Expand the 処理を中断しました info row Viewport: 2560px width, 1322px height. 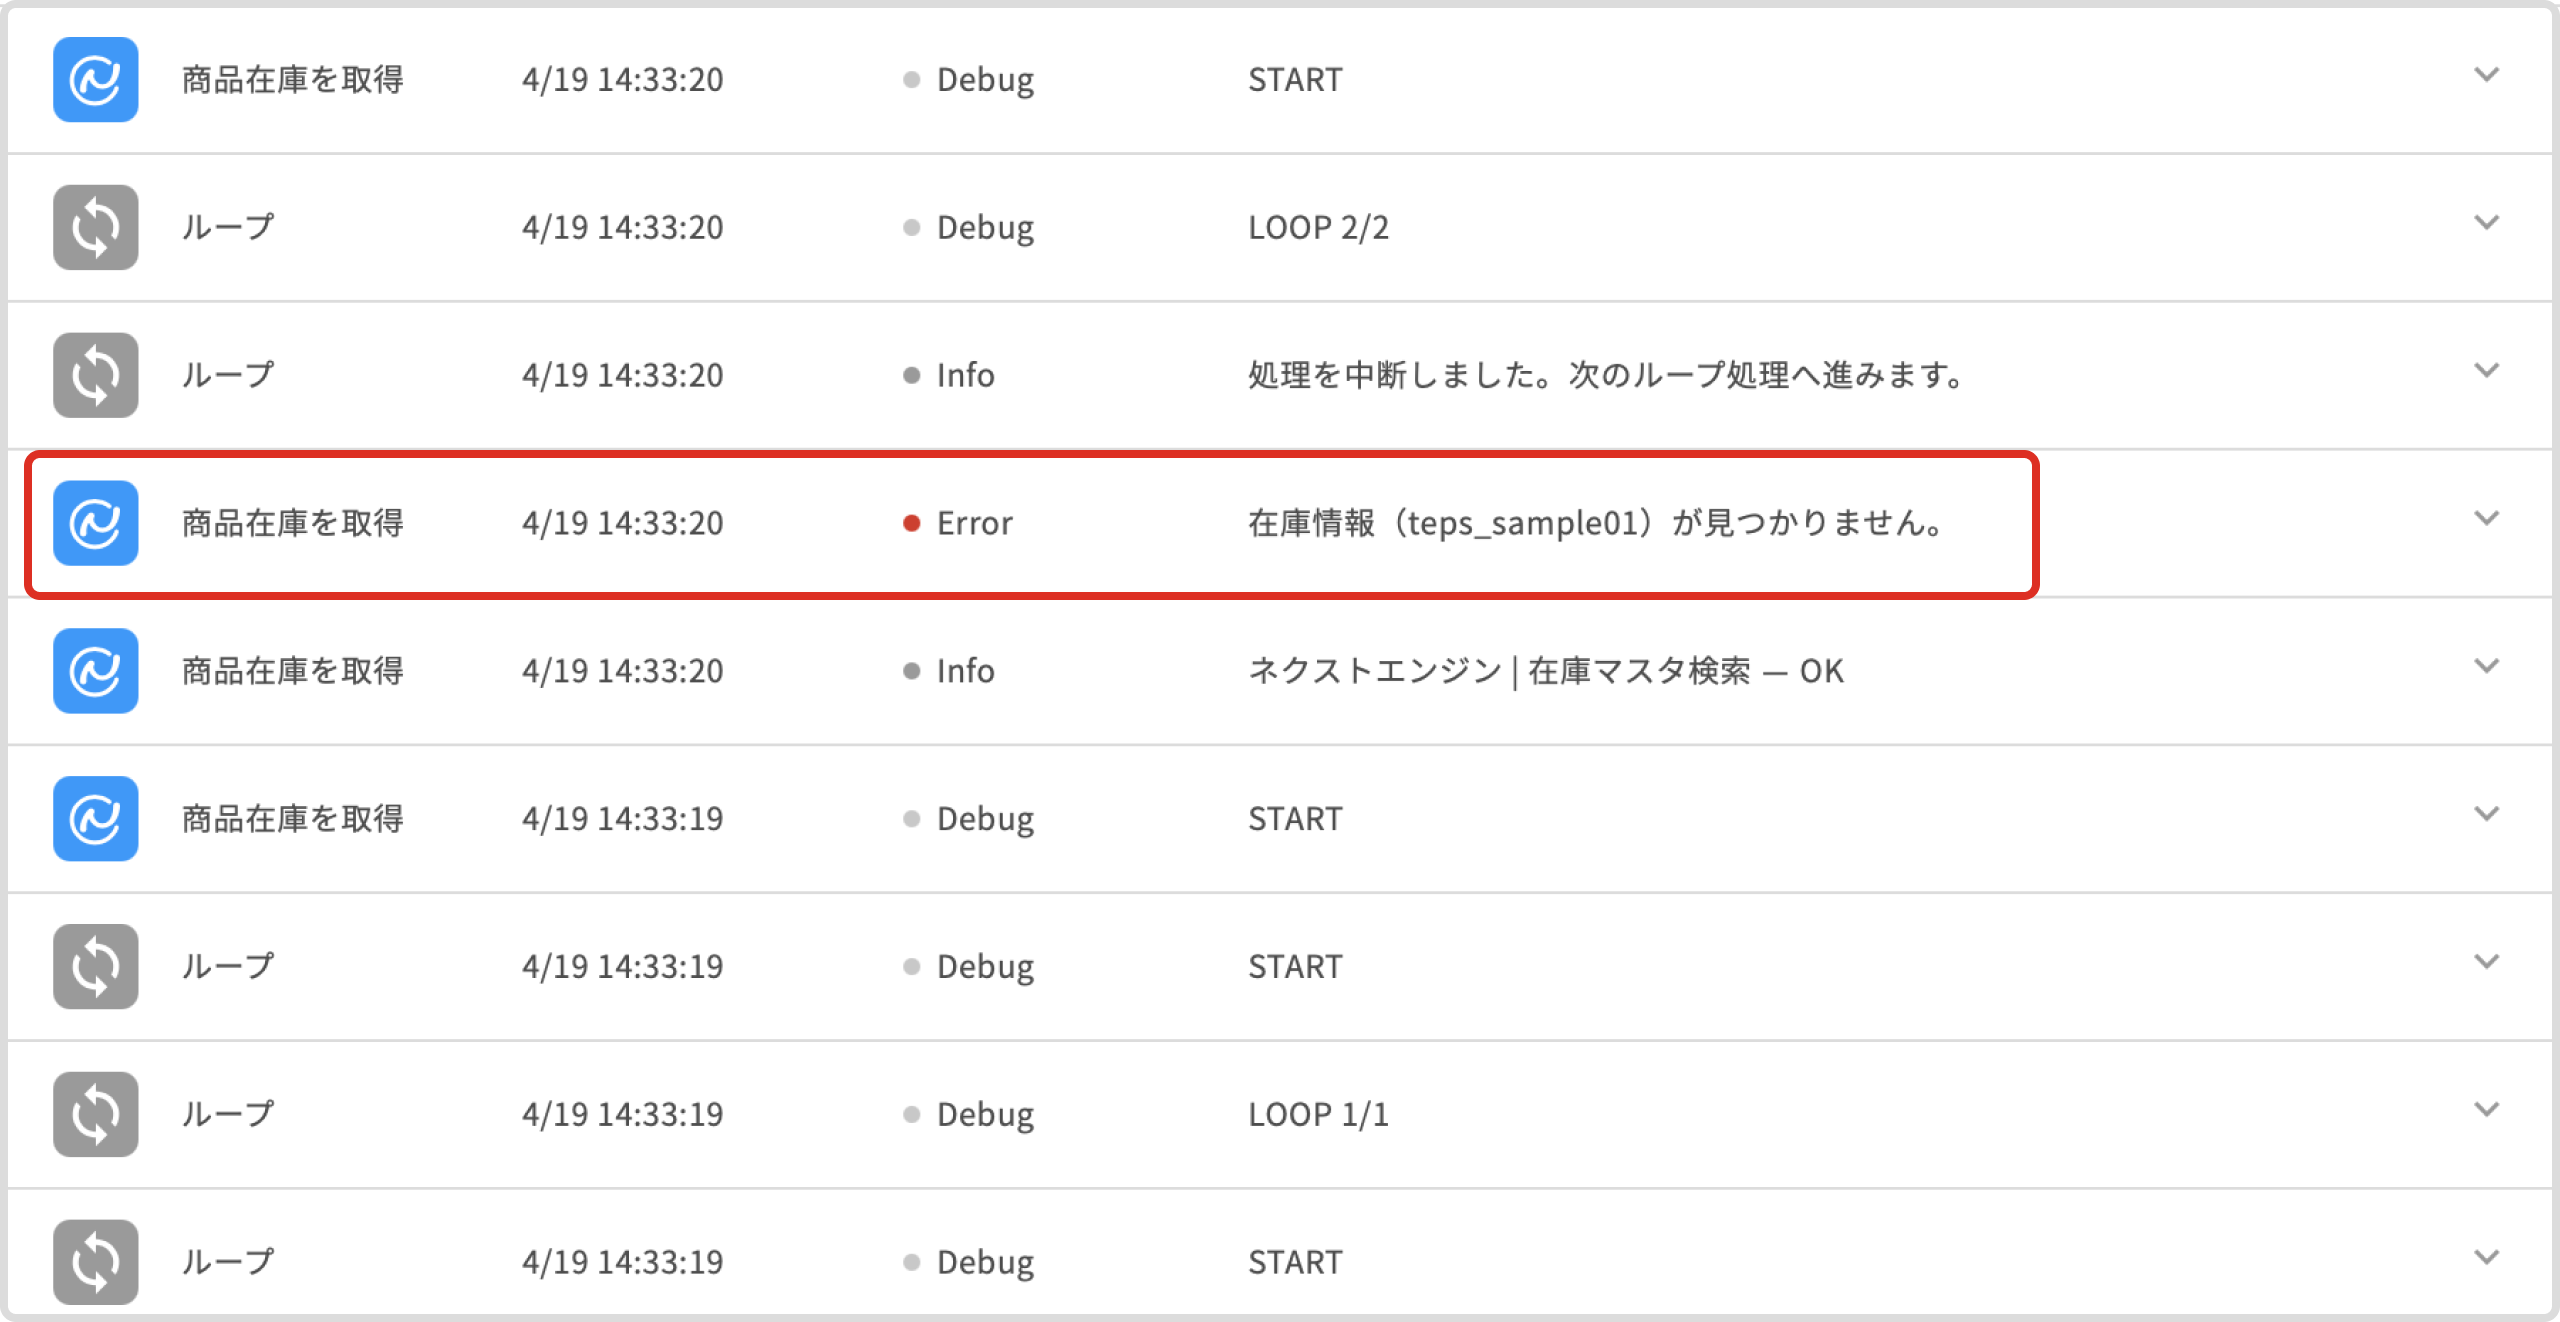pos(2486,371)
